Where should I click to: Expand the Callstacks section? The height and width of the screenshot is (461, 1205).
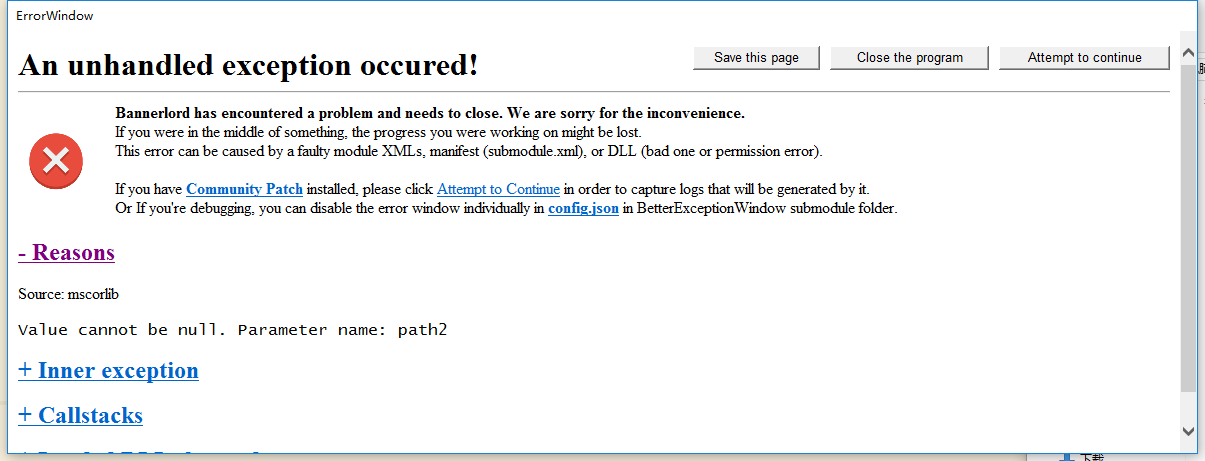(x=80, y=415)
